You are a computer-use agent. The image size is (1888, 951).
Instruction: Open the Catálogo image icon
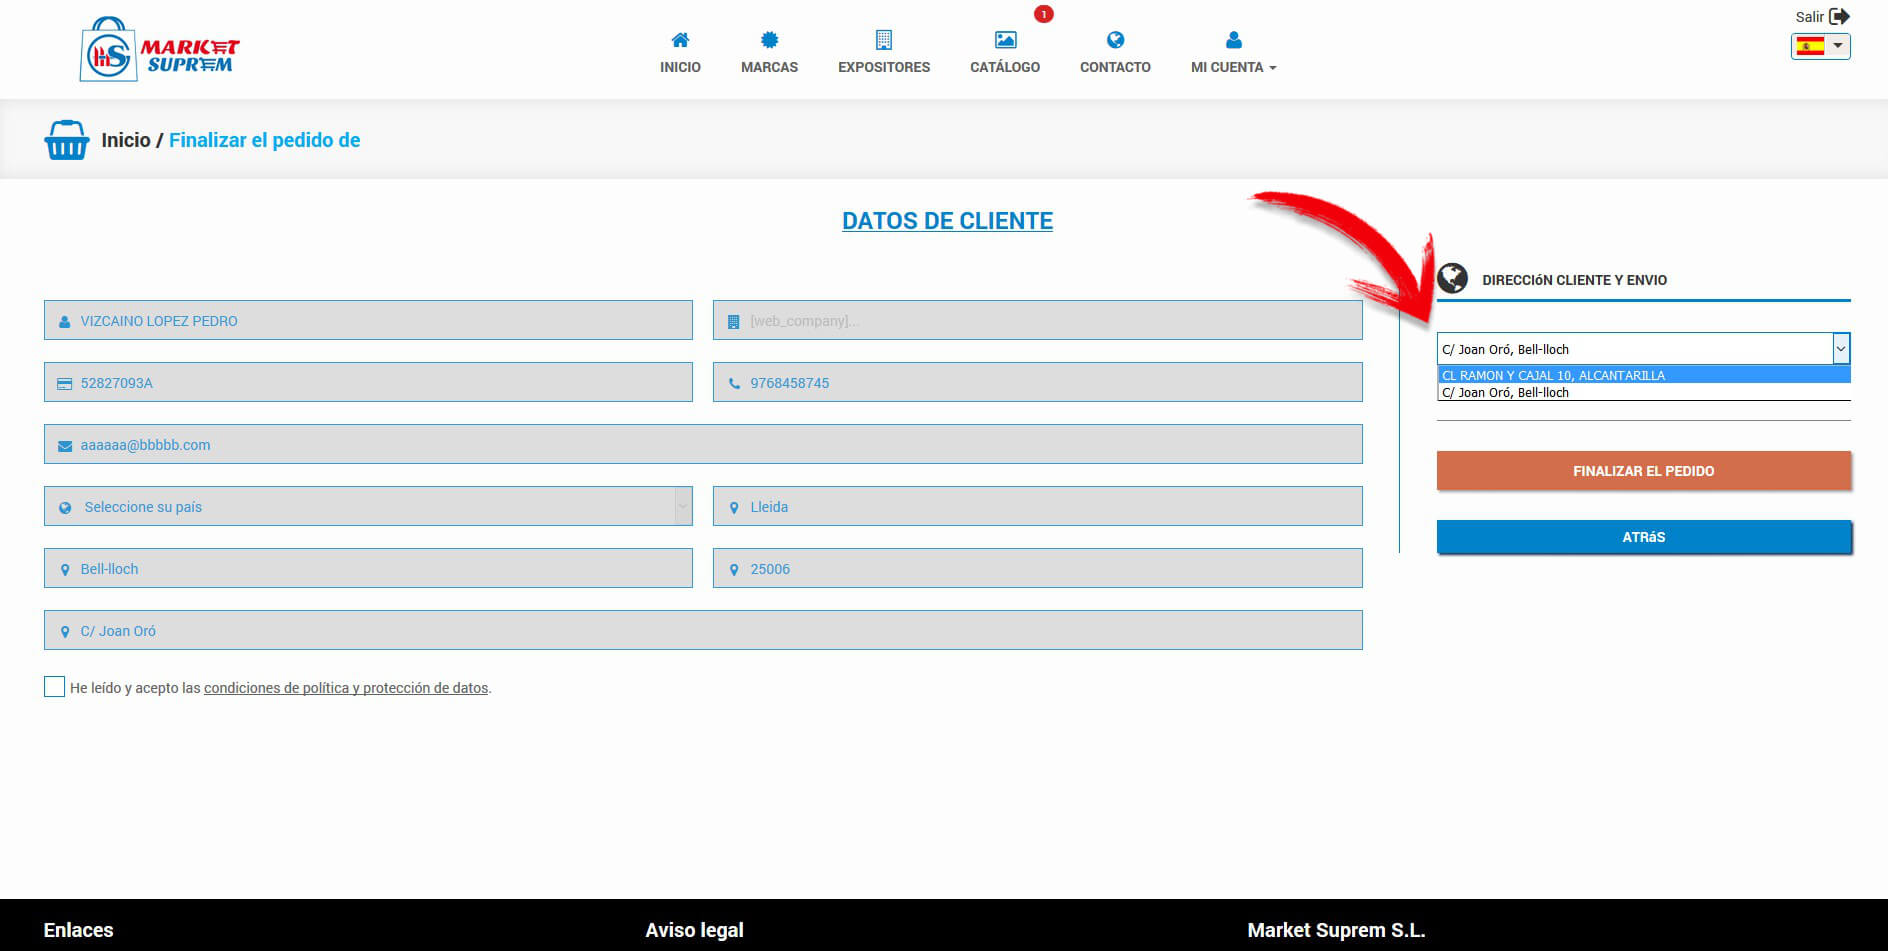(x=1005, y=40)
